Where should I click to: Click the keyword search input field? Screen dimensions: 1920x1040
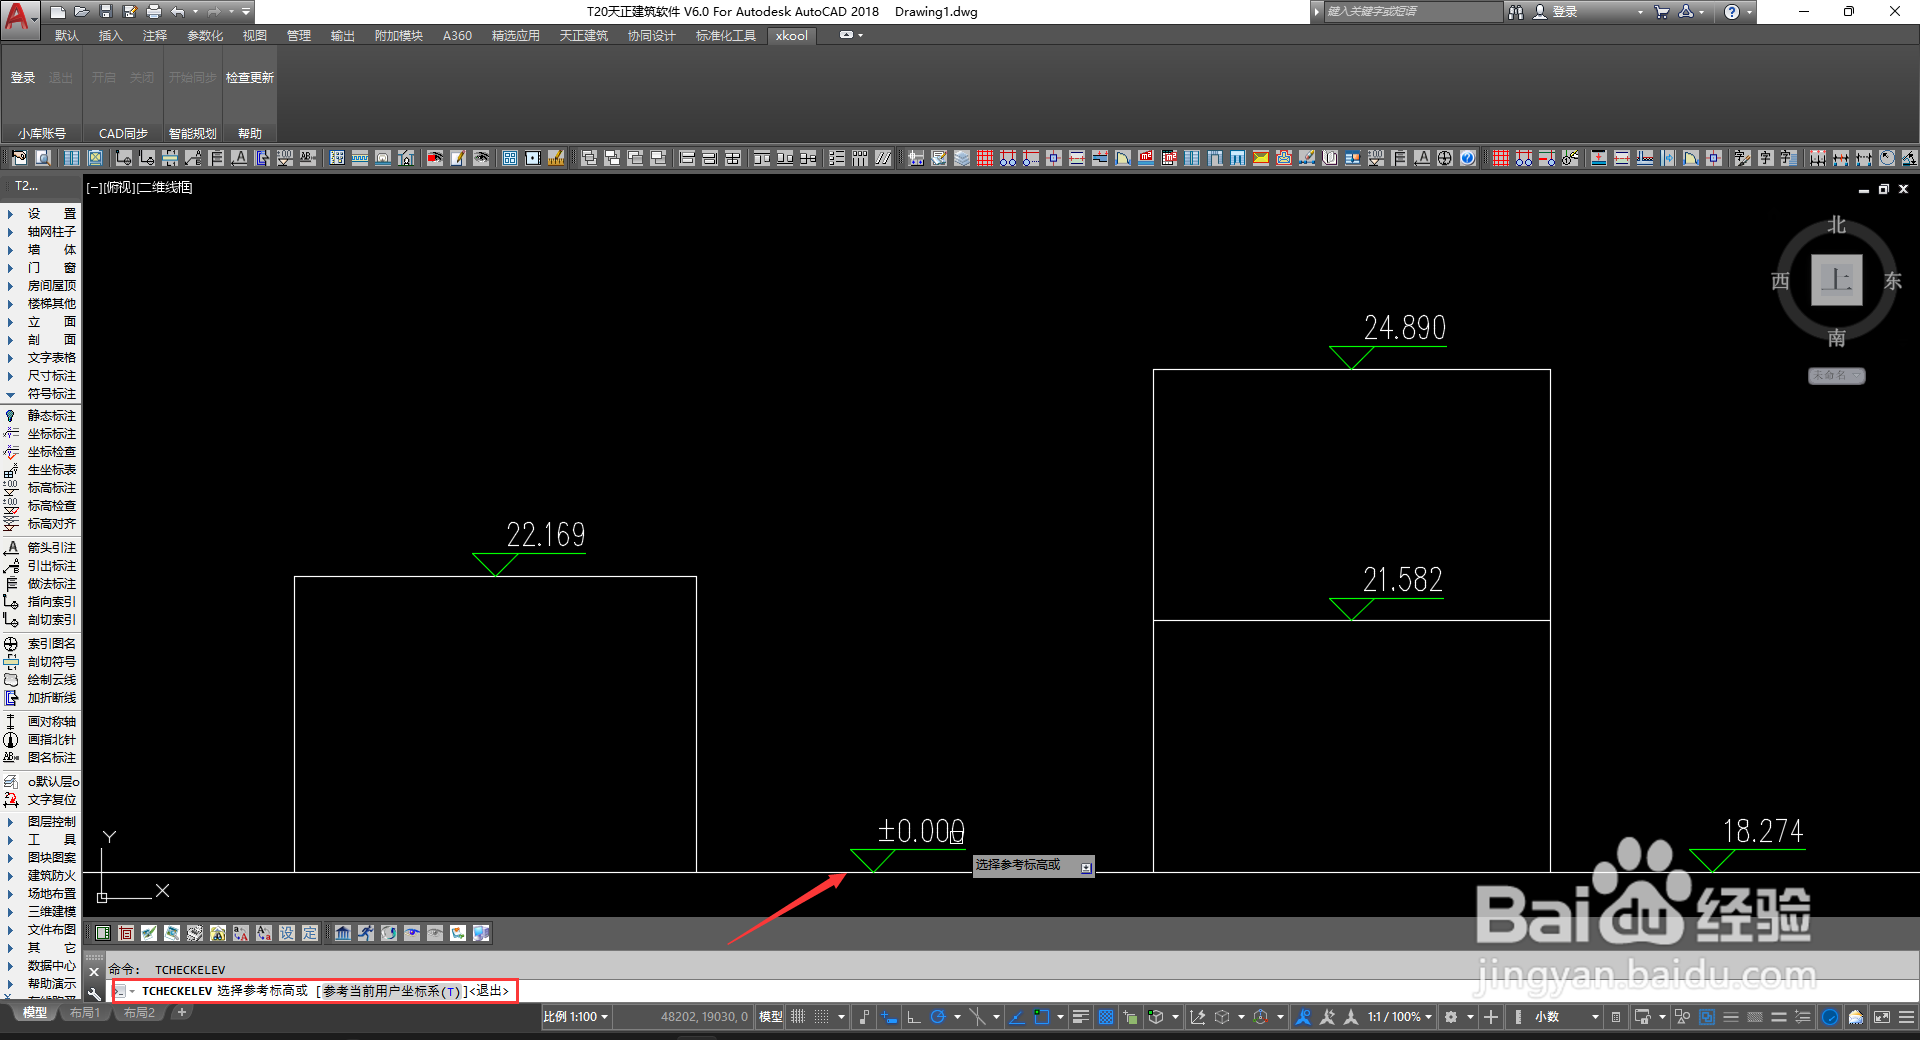tap(1413, 12)
